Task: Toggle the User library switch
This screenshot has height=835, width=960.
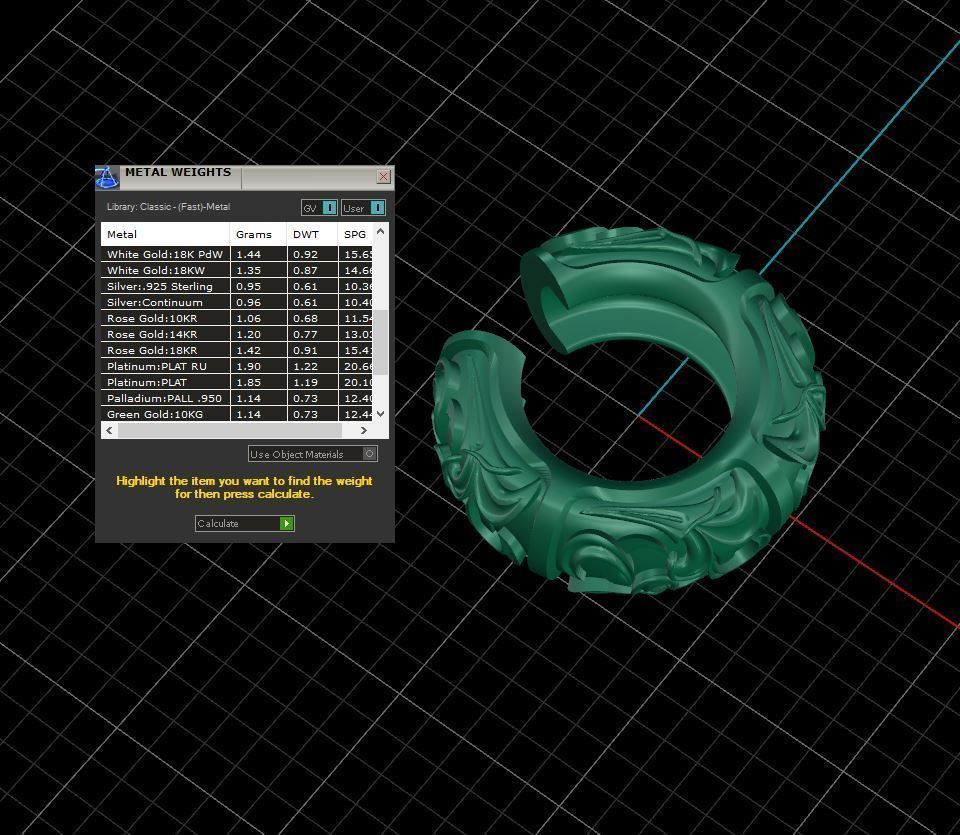Action: tap(364, 208)
